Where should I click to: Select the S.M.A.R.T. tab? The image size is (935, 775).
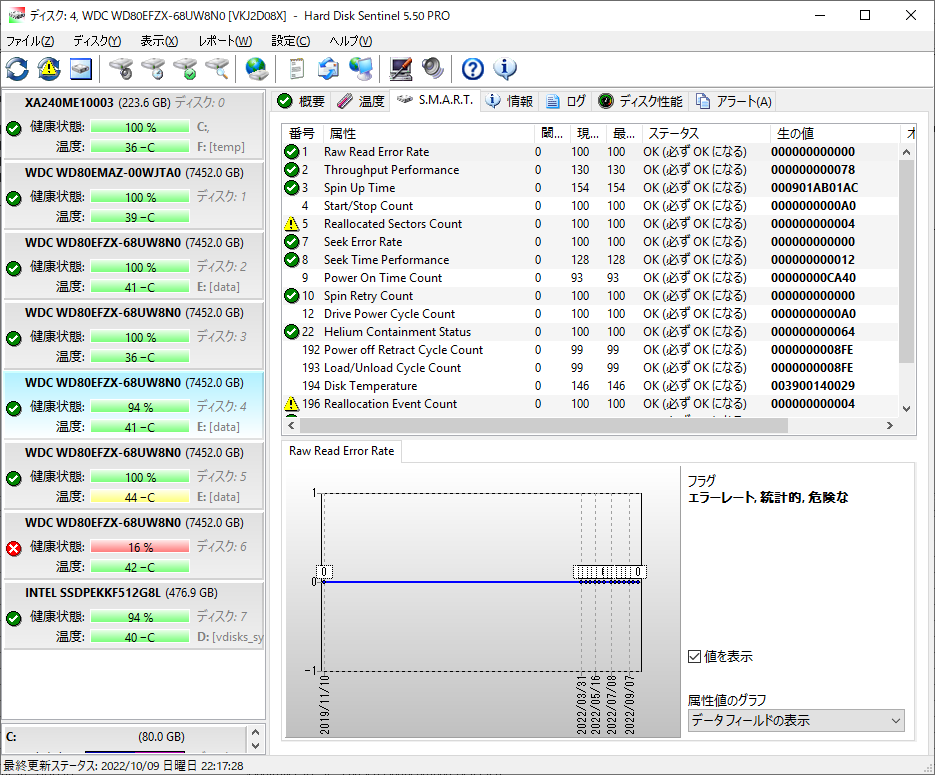click(435, 100)
